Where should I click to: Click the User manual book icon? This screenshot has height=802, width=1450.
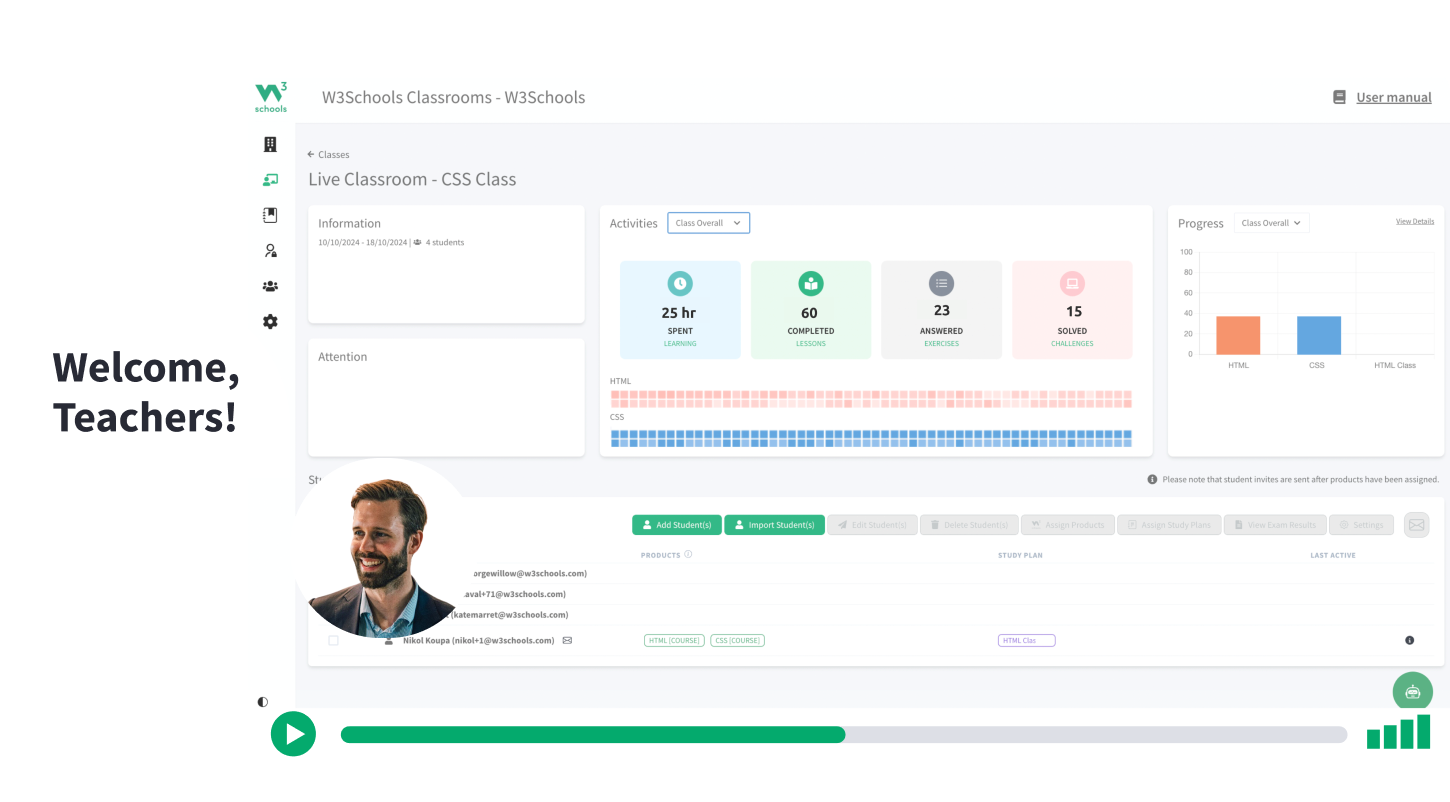1339,97
